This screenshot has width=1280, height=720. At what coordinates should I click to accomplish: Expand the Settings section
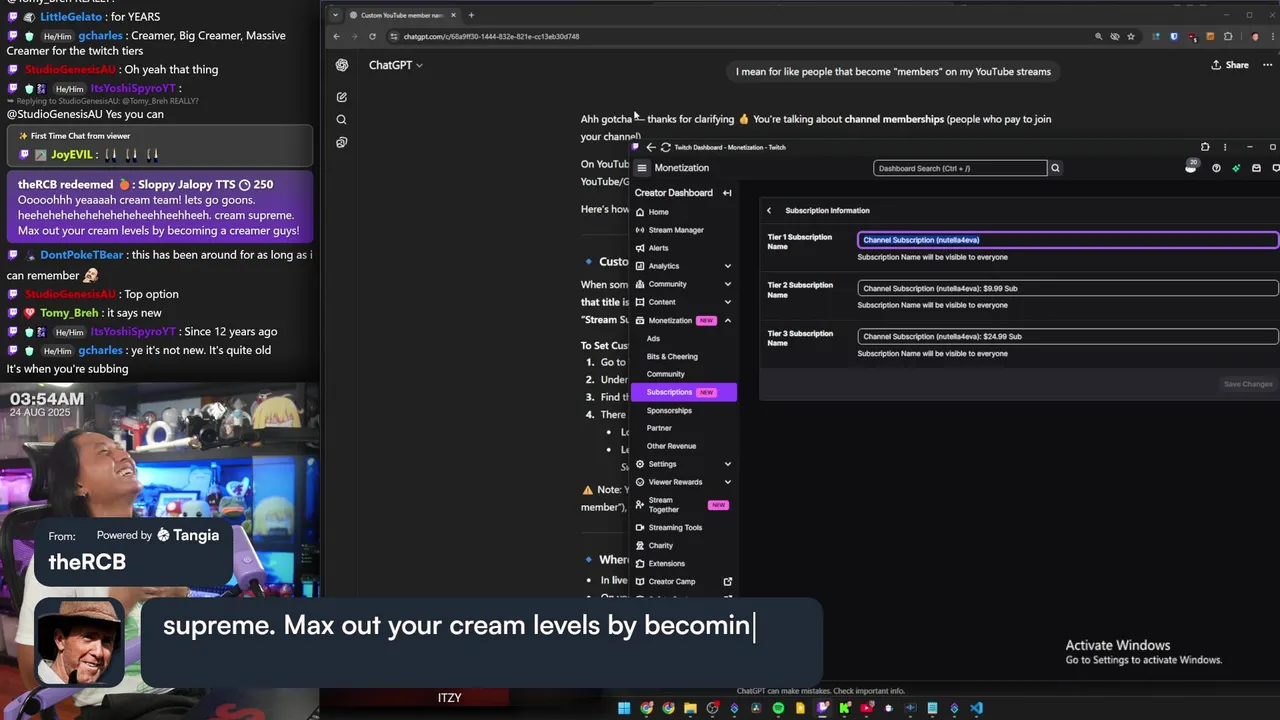click(x=685, y=464)
